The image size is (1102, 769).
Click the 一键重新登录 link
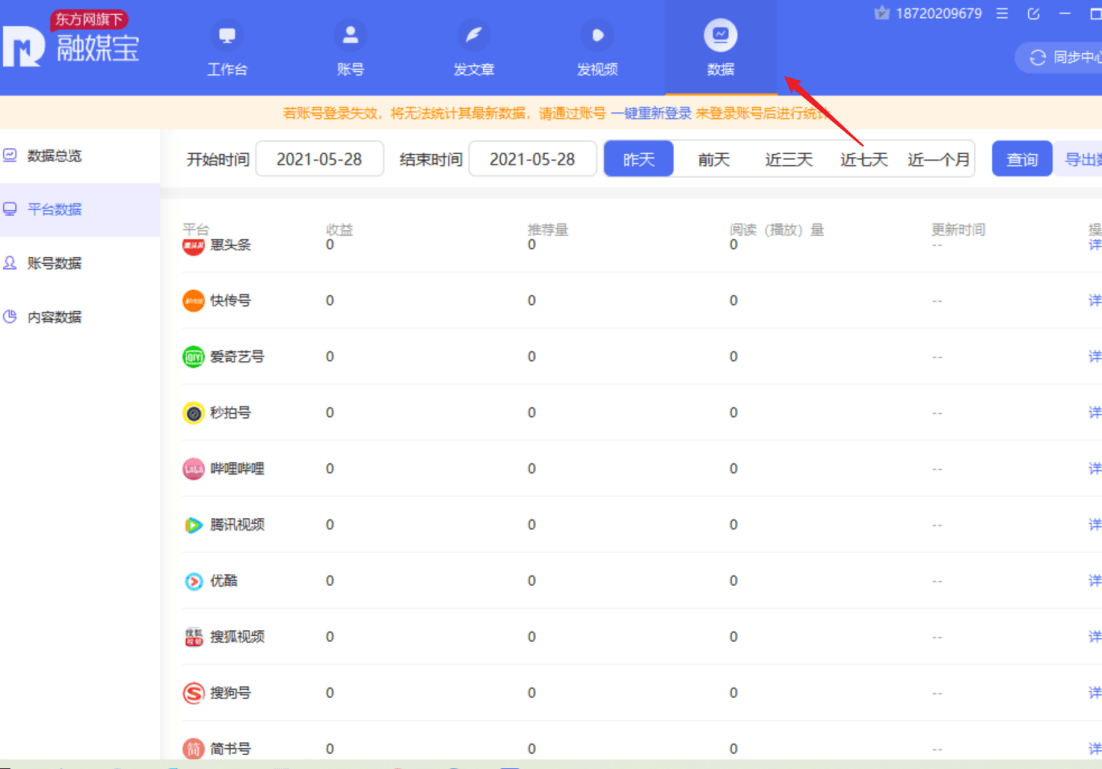point(651,113)
